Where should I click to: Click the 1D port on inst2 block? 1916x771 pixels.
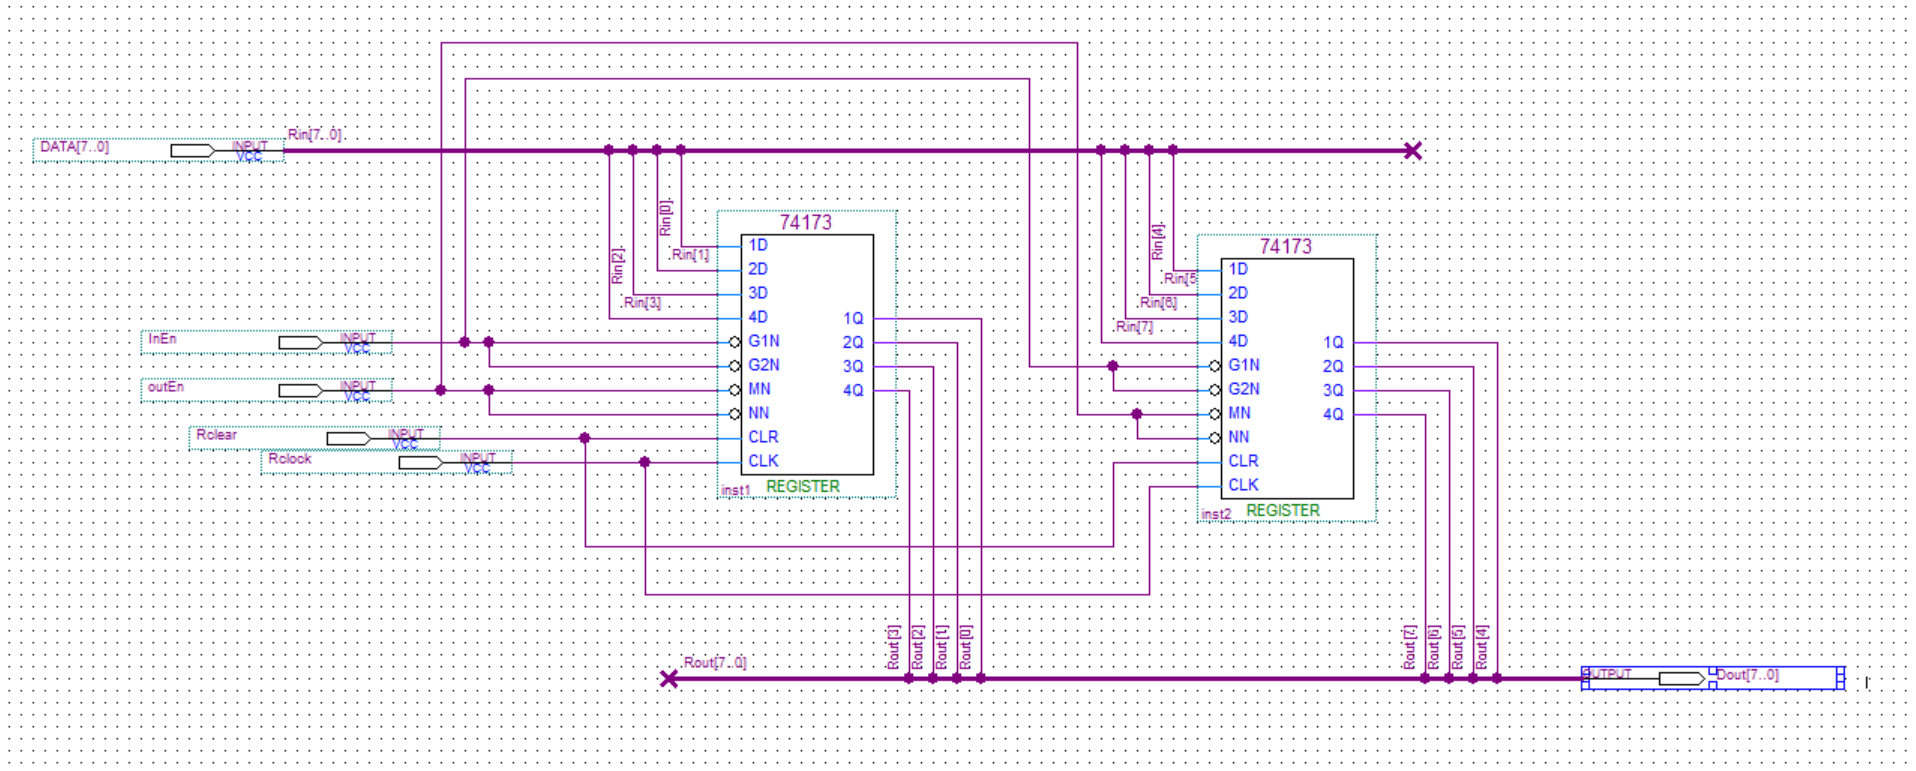pos(1238,269)
